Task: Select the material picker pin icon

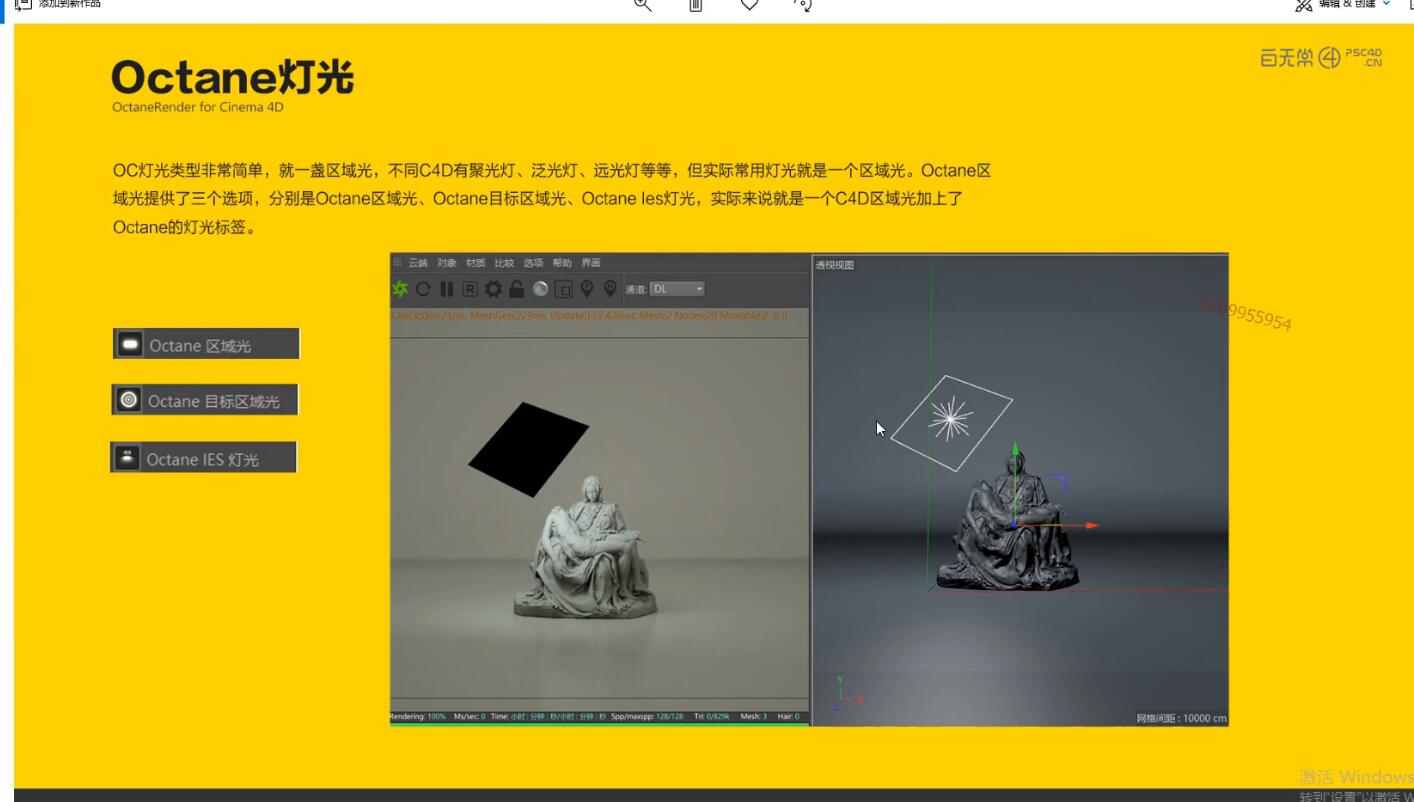Action: point(610,289)
